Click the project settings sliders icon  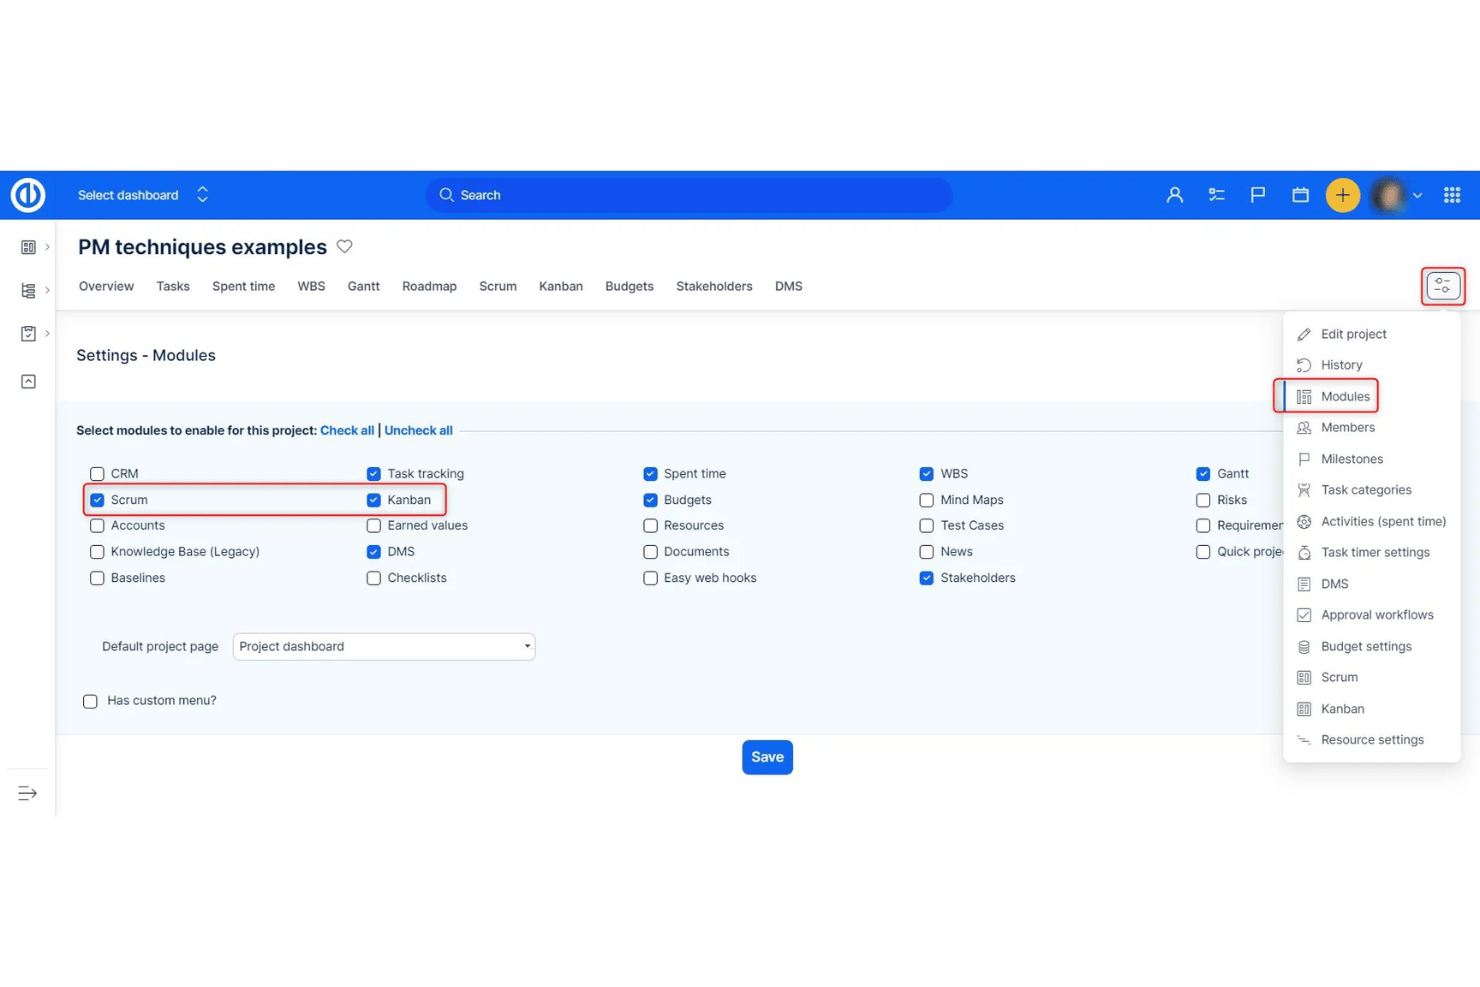tap(1443, 286)
